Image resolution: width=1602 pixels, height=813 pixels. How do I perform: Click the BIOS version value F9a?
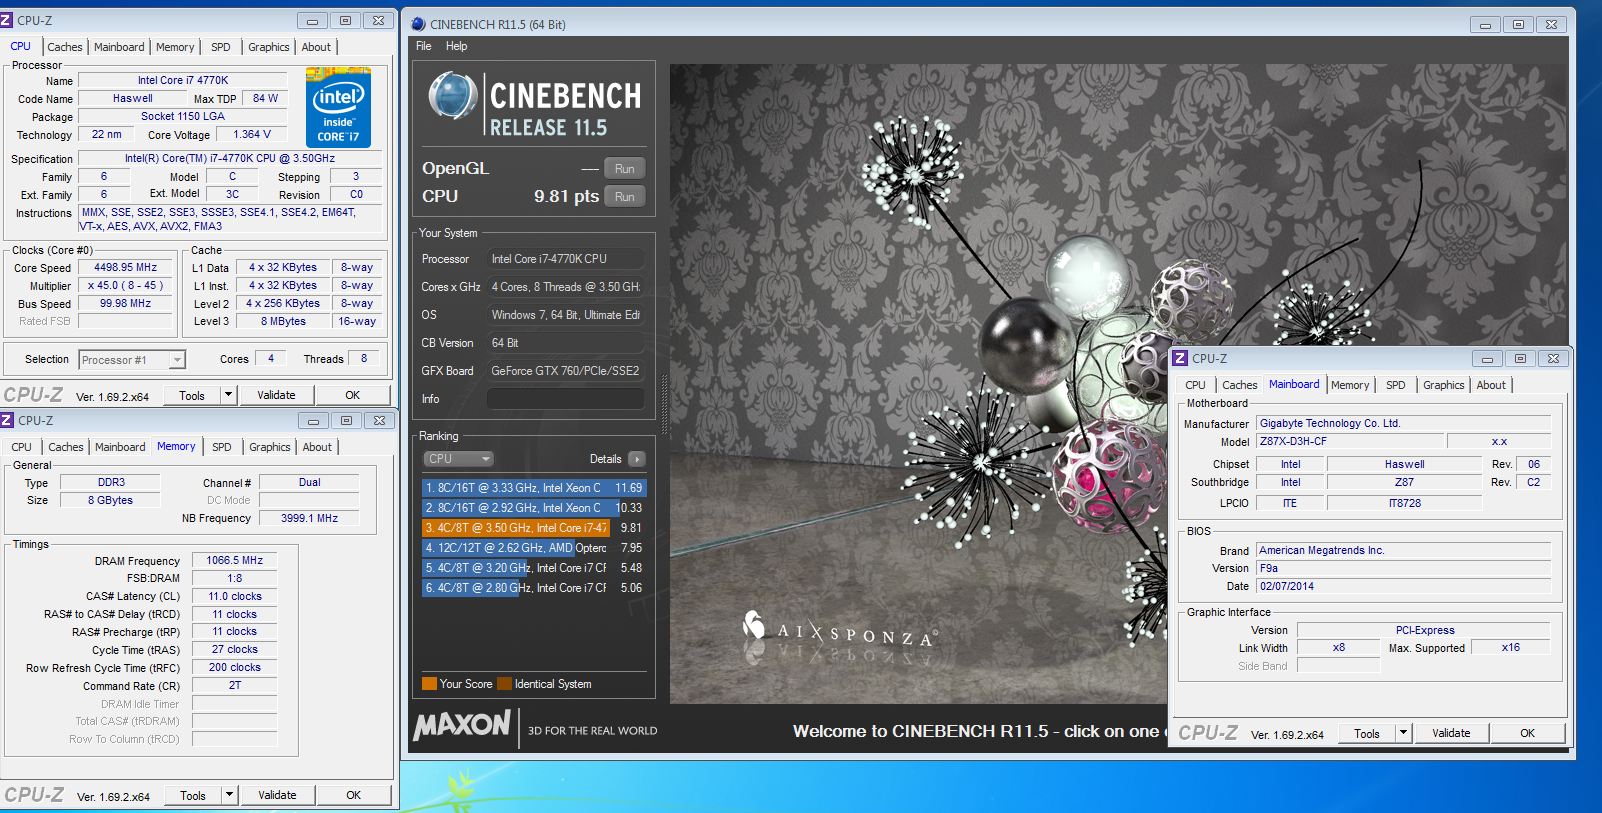point(1403,568)
